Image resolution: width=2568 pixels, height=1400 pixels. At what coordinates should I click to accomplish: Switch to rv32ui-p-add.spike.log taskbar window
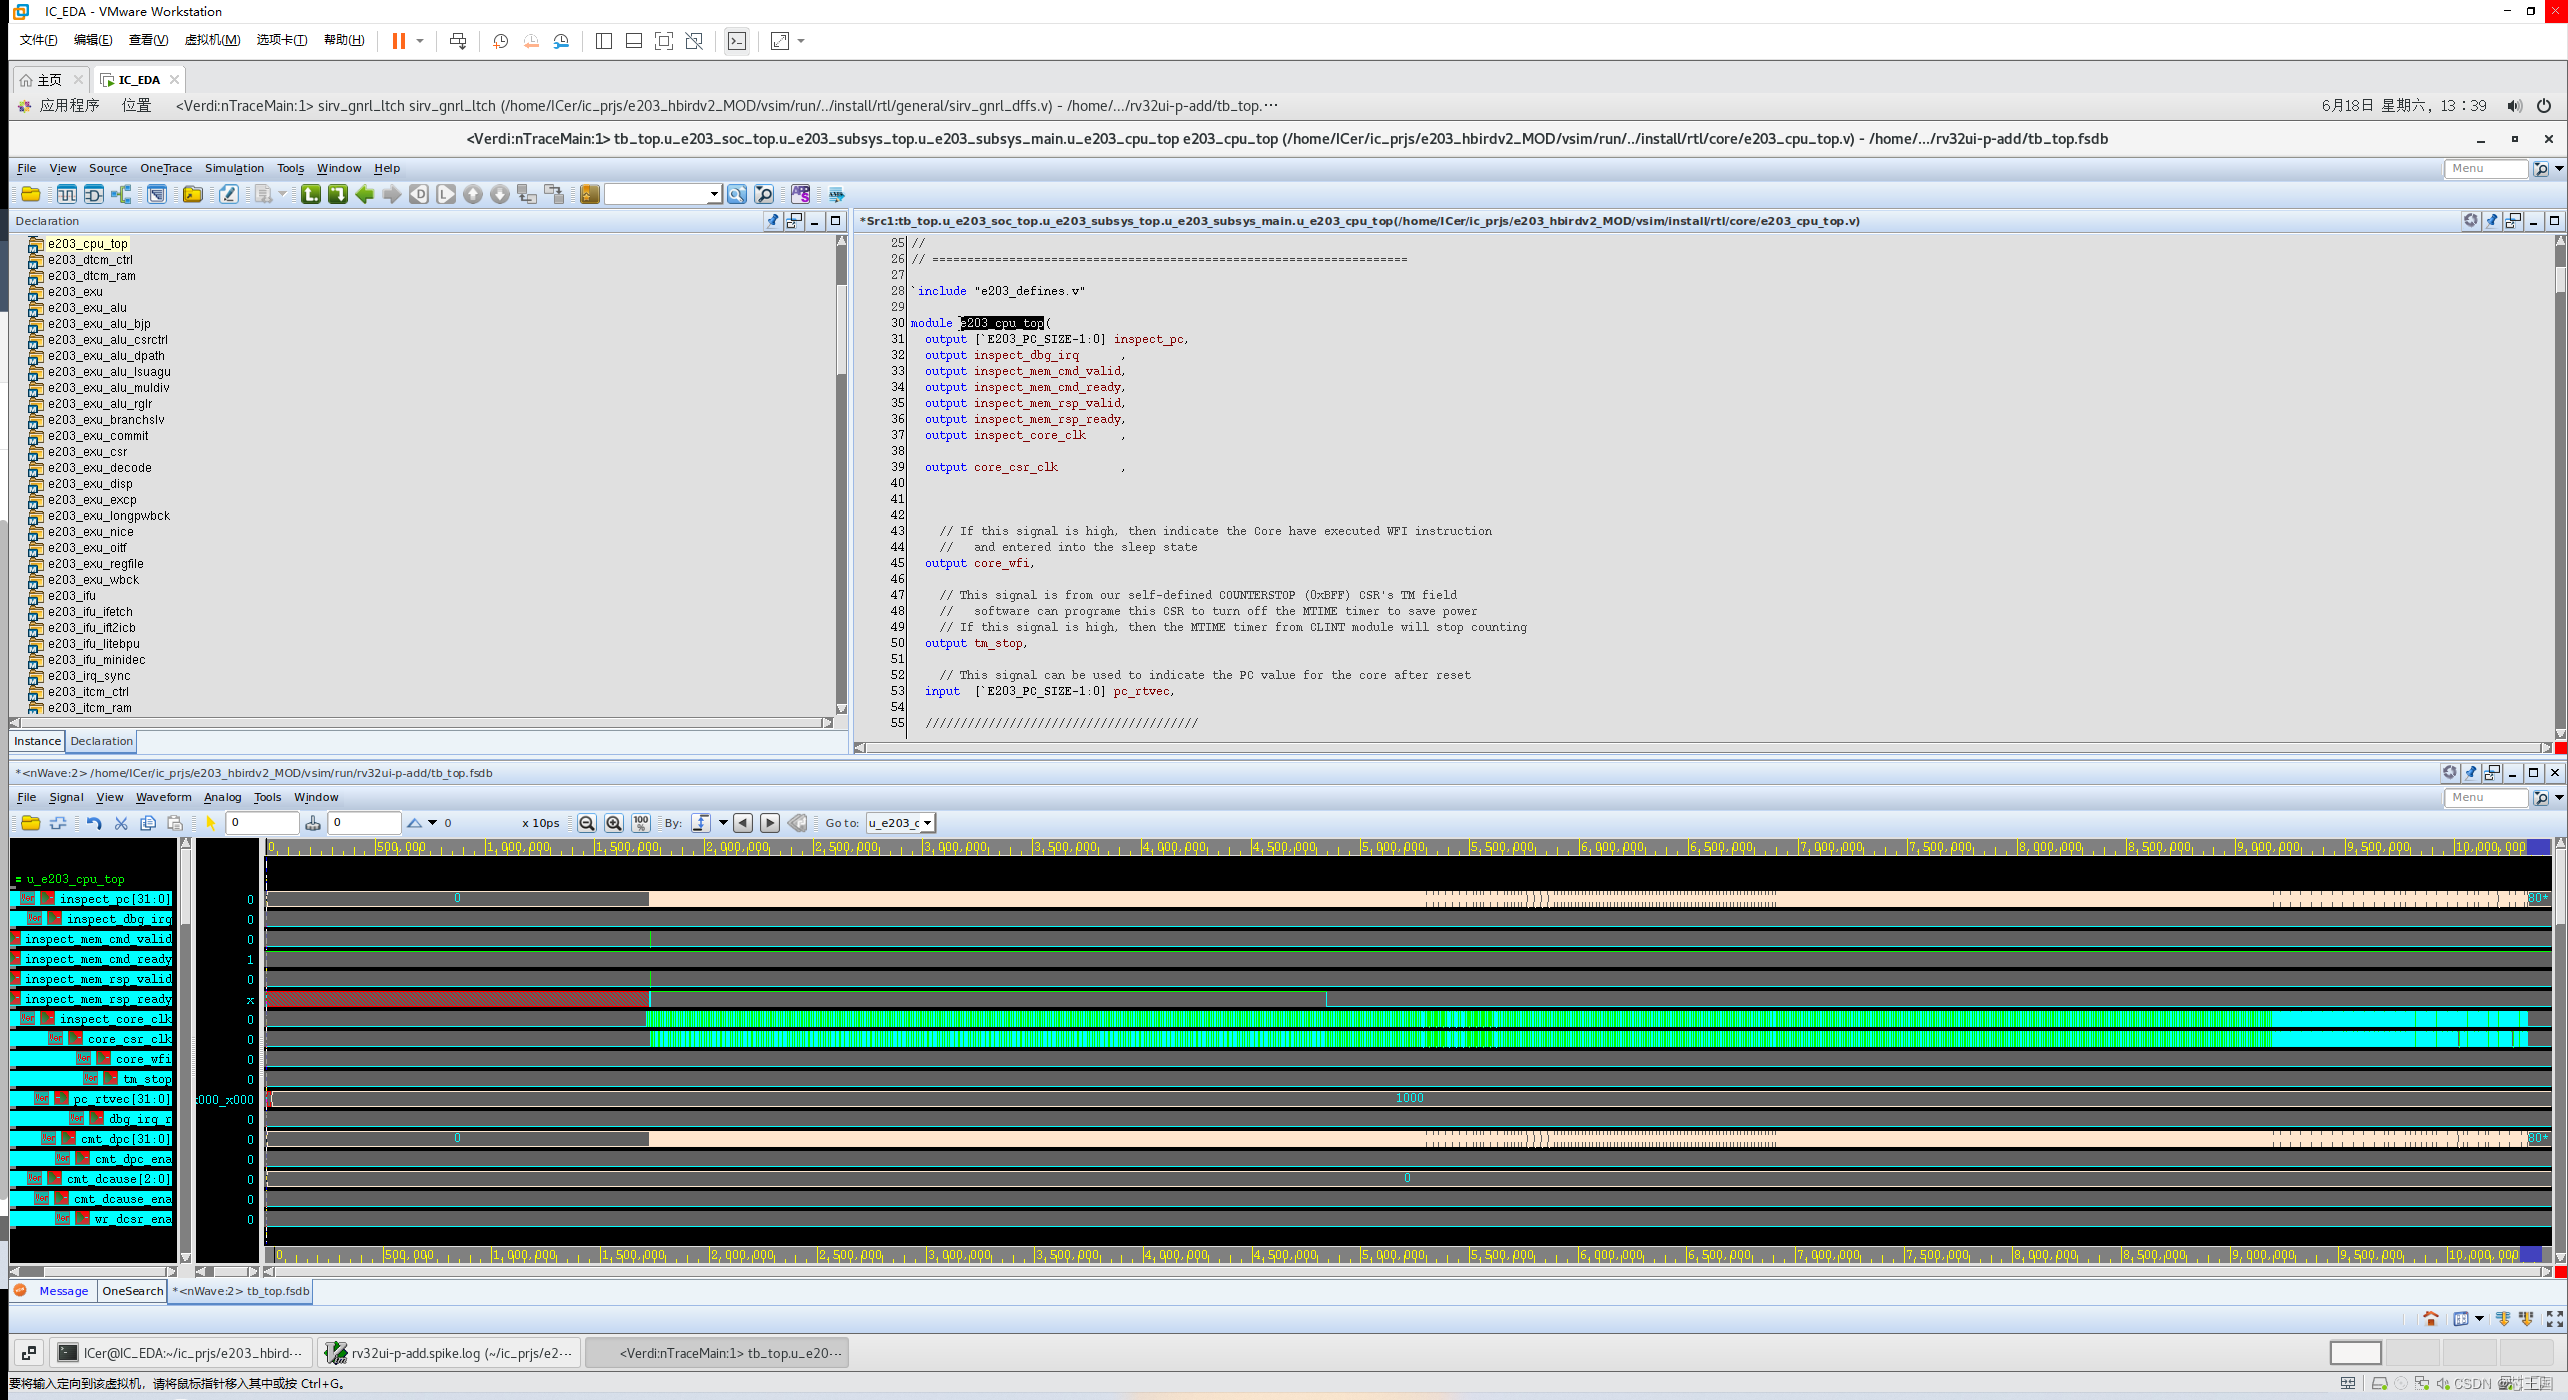click(x=451, y=1353)
